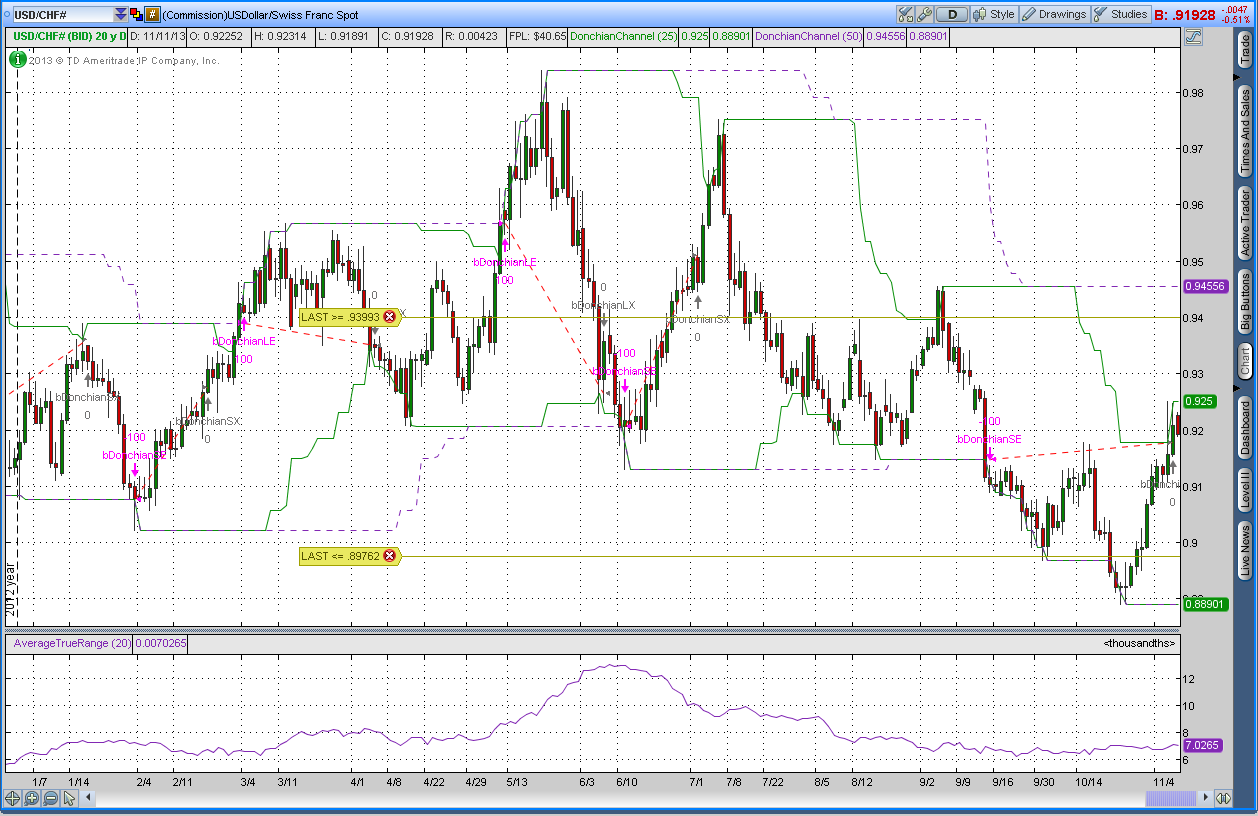Toggle the orange # symbol button

152,15
